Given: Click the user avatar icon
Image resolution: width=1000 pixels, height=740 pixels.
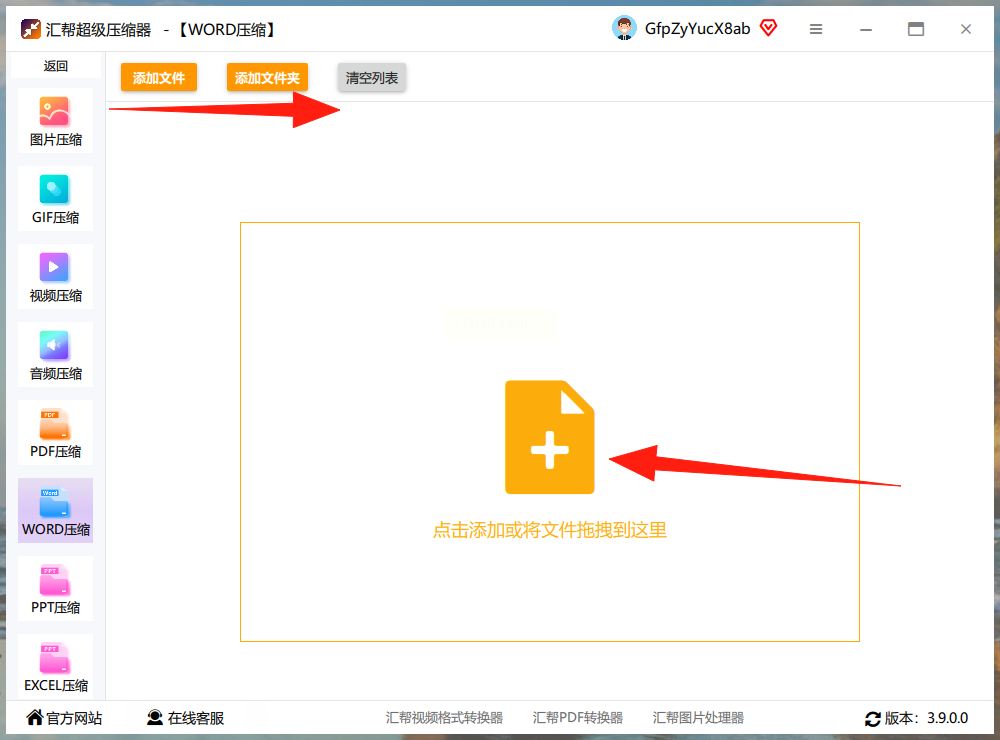Looking at the screenshot, I should click(624, 28).
